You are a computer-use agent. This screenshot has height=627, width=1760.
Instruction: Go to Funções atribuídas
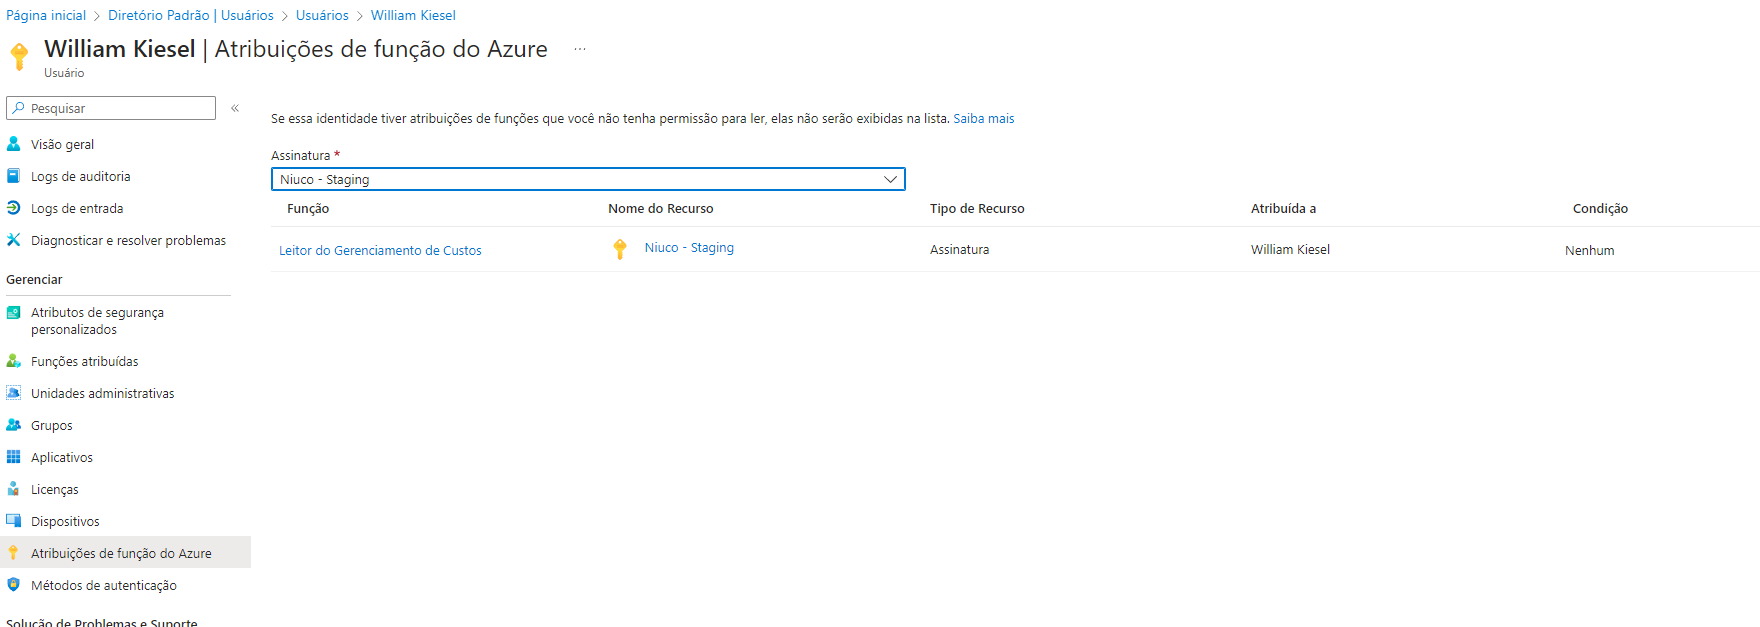(x=85, y=361)
